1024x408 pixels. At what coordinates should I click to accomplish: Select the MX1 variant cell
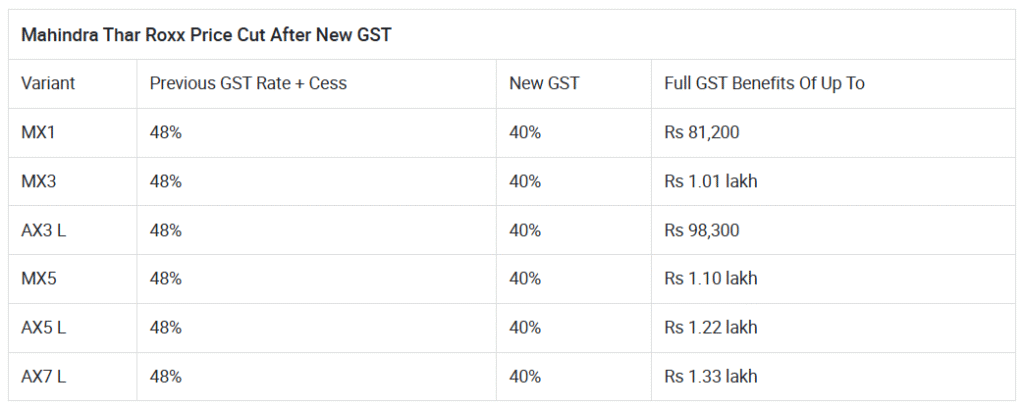click(x=40, y=133)
